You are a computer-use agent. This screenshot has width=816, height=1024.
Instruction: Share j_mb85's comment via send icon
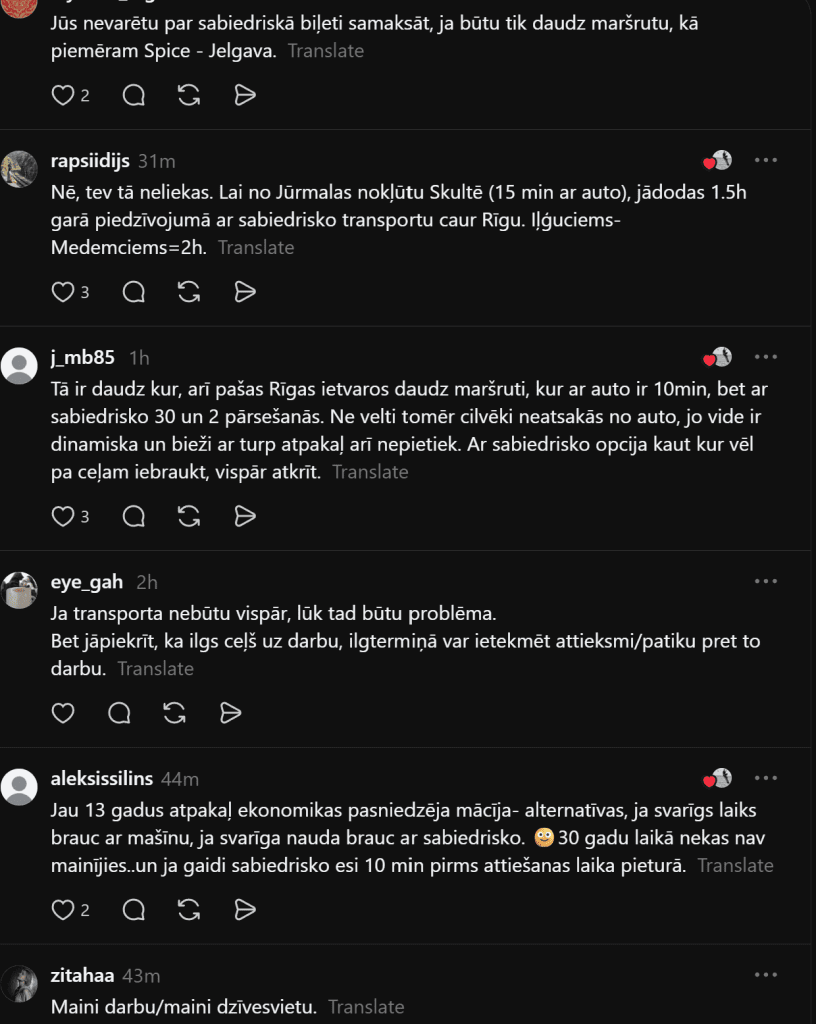(245, 516)
